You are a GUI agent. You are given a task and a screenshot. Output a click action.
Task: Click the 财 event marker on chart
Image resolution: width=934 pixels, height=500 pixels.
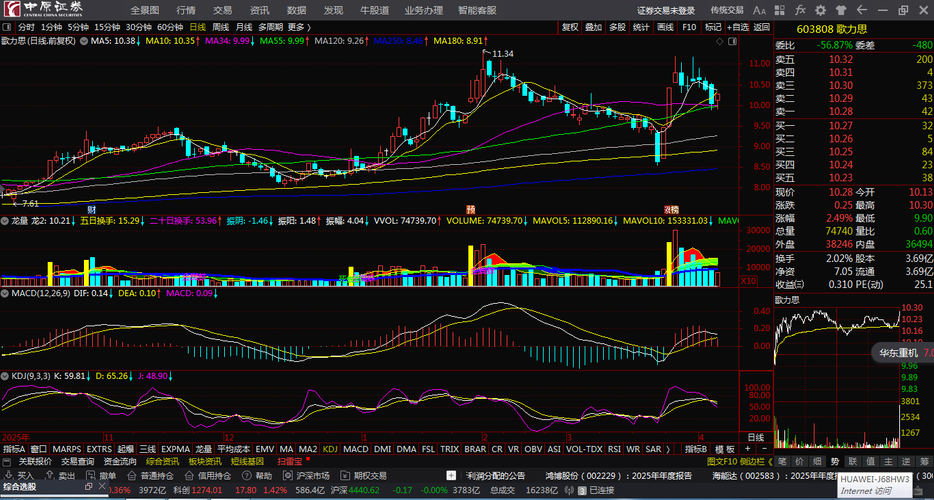click(x=92, y=209)
